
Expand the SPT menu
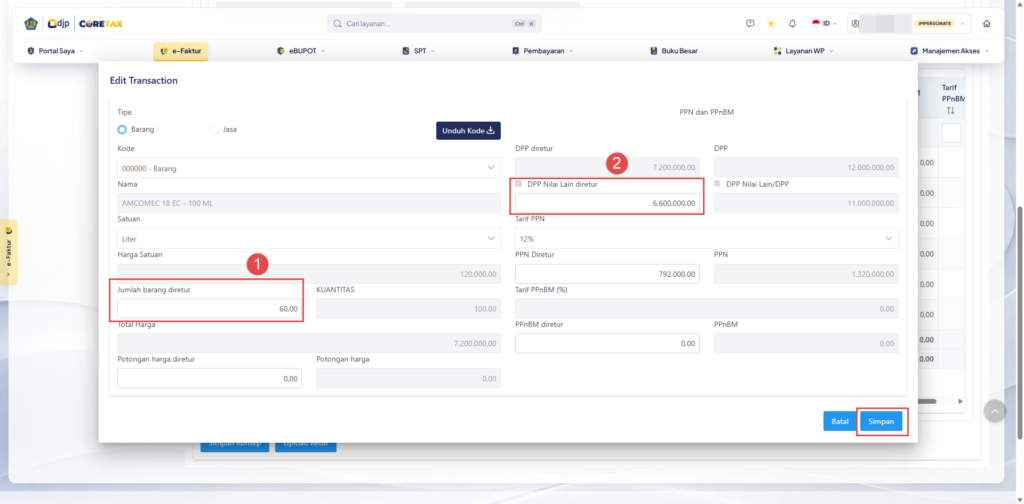419,50
